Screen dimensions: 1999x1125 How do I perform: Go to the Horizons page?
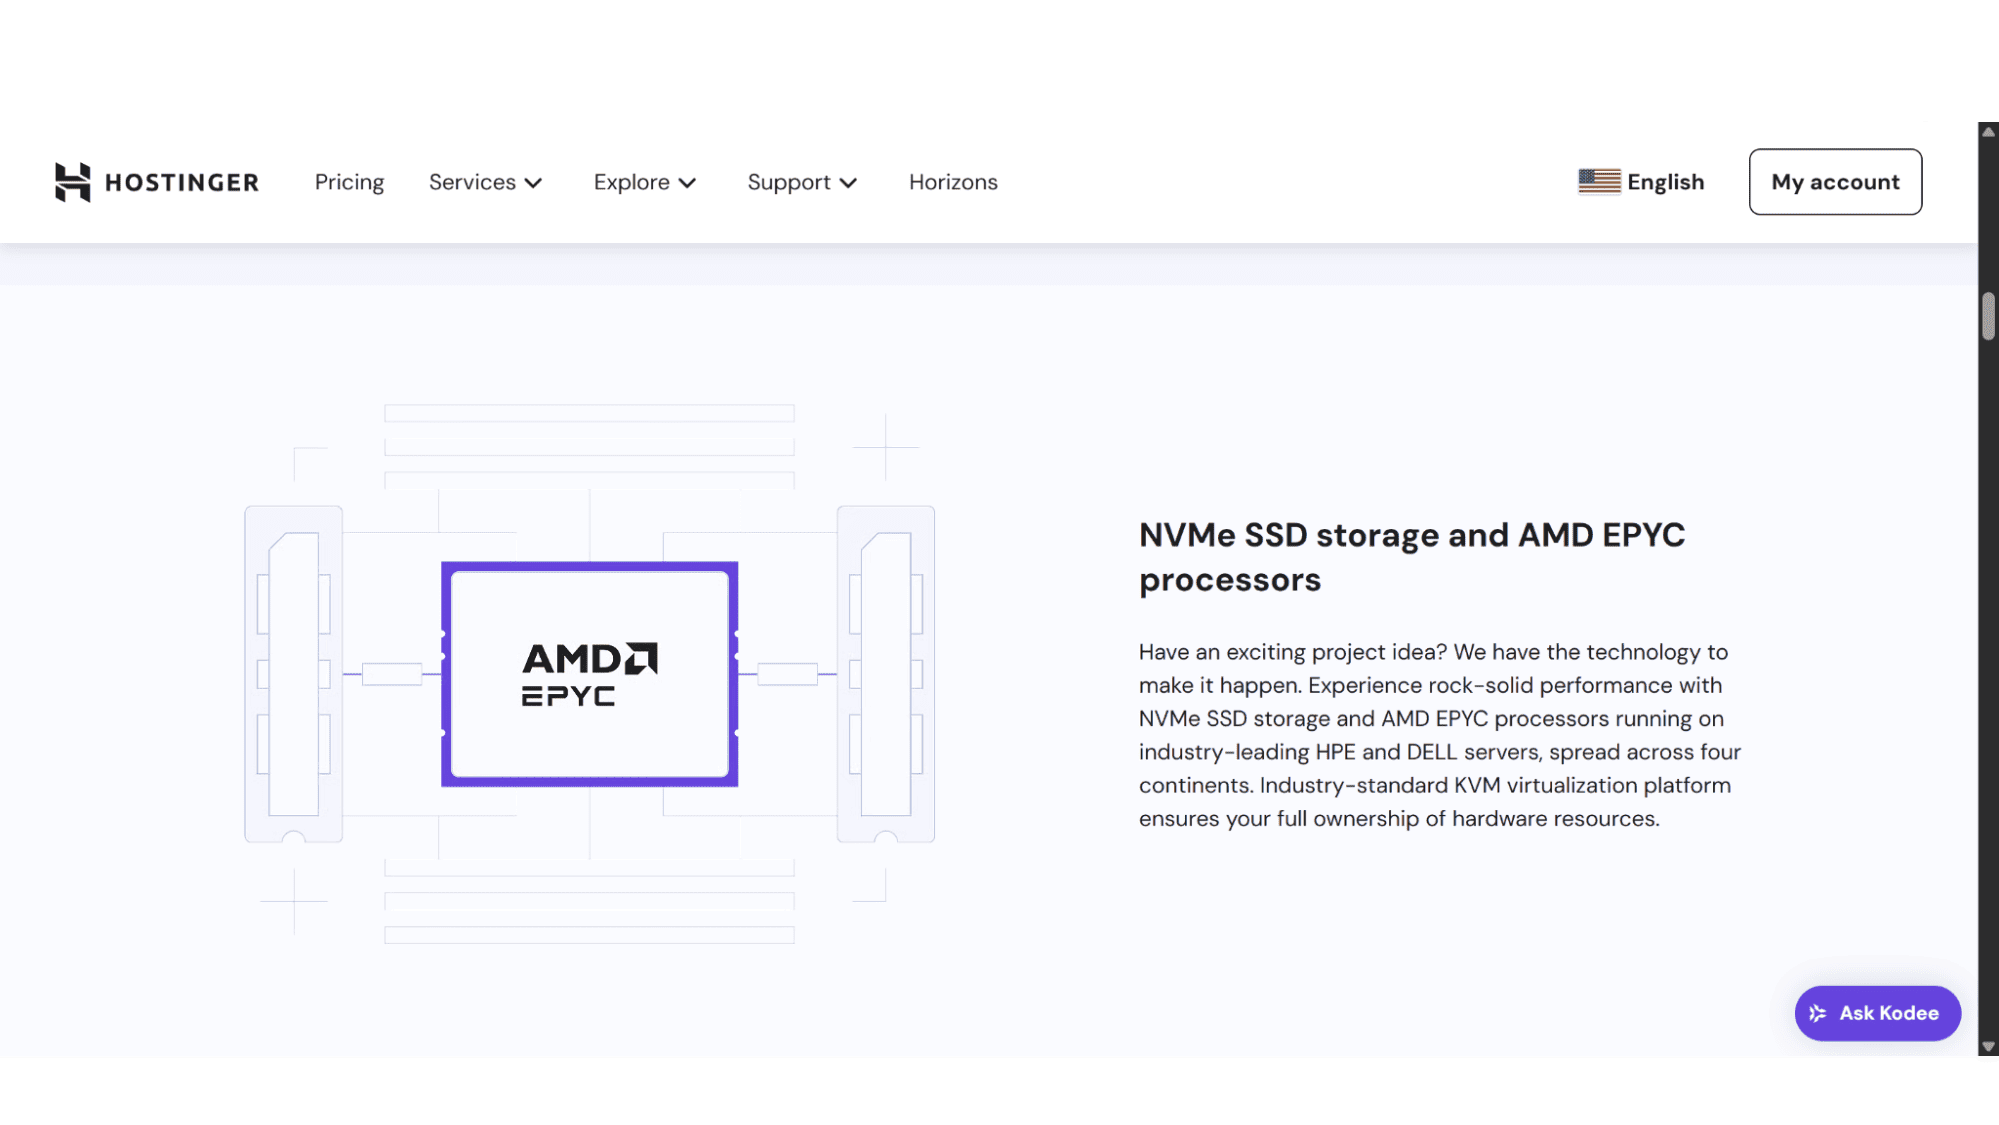coord(953,182)
